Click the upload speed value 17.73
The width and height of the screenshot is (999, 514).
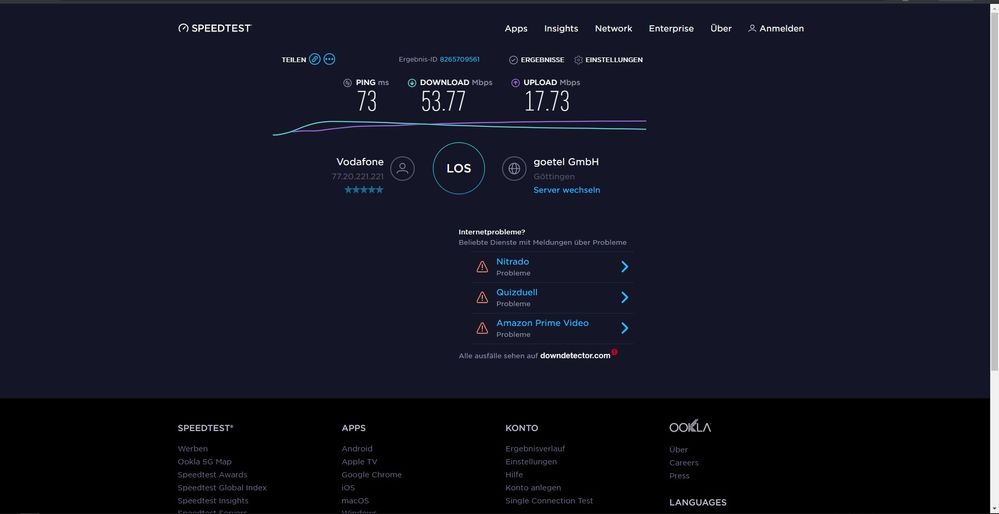pyautogui.click(x=547, y=101)
